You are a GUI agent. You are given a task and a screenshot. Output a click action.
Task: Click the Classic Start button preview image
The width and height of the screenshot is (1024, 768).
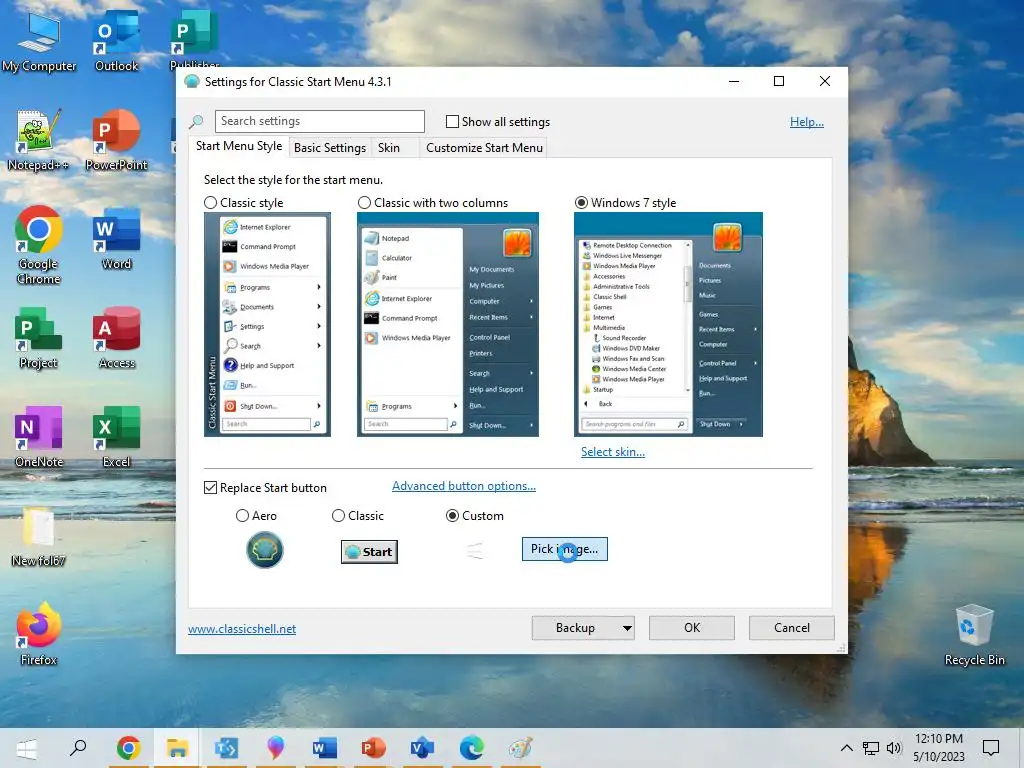pyautogui.click(x=369, y=552)
